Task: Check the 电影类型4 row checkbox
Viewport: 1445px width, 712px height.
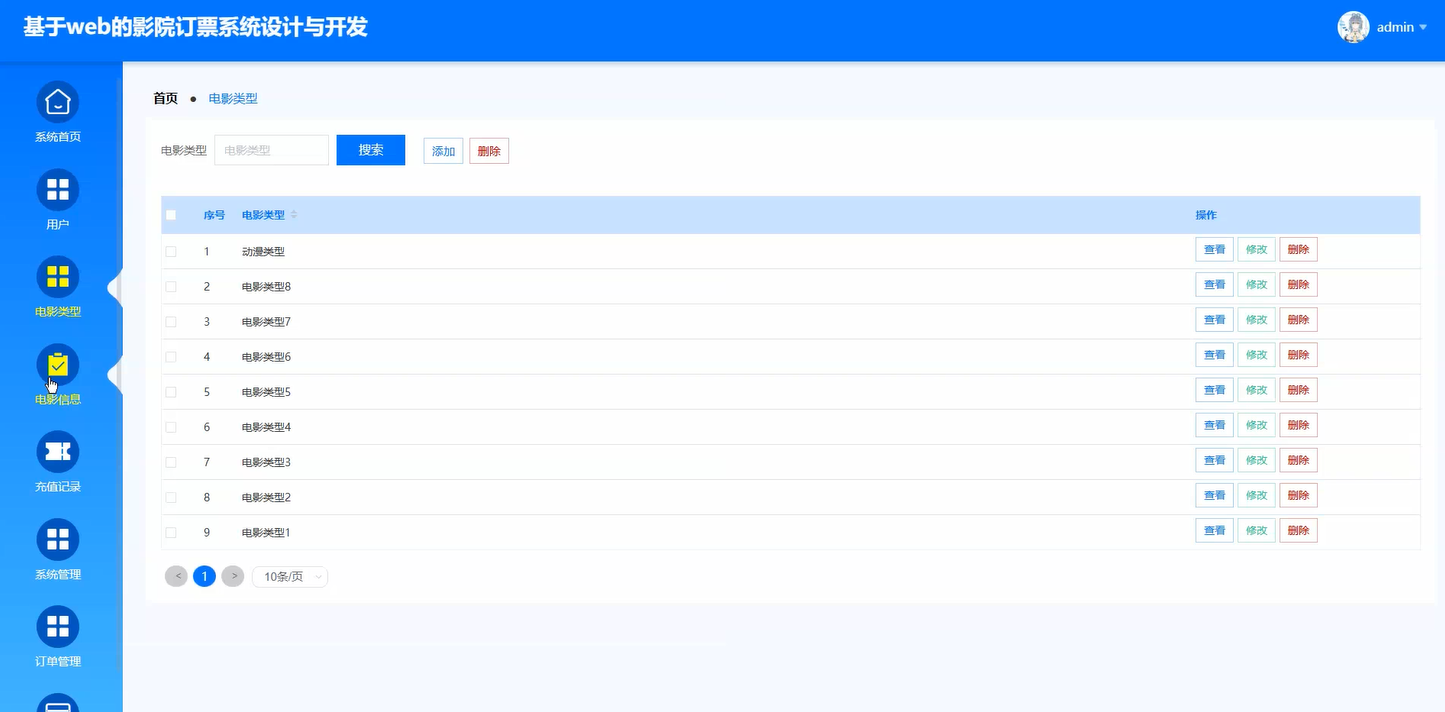Action: (171, 427)
